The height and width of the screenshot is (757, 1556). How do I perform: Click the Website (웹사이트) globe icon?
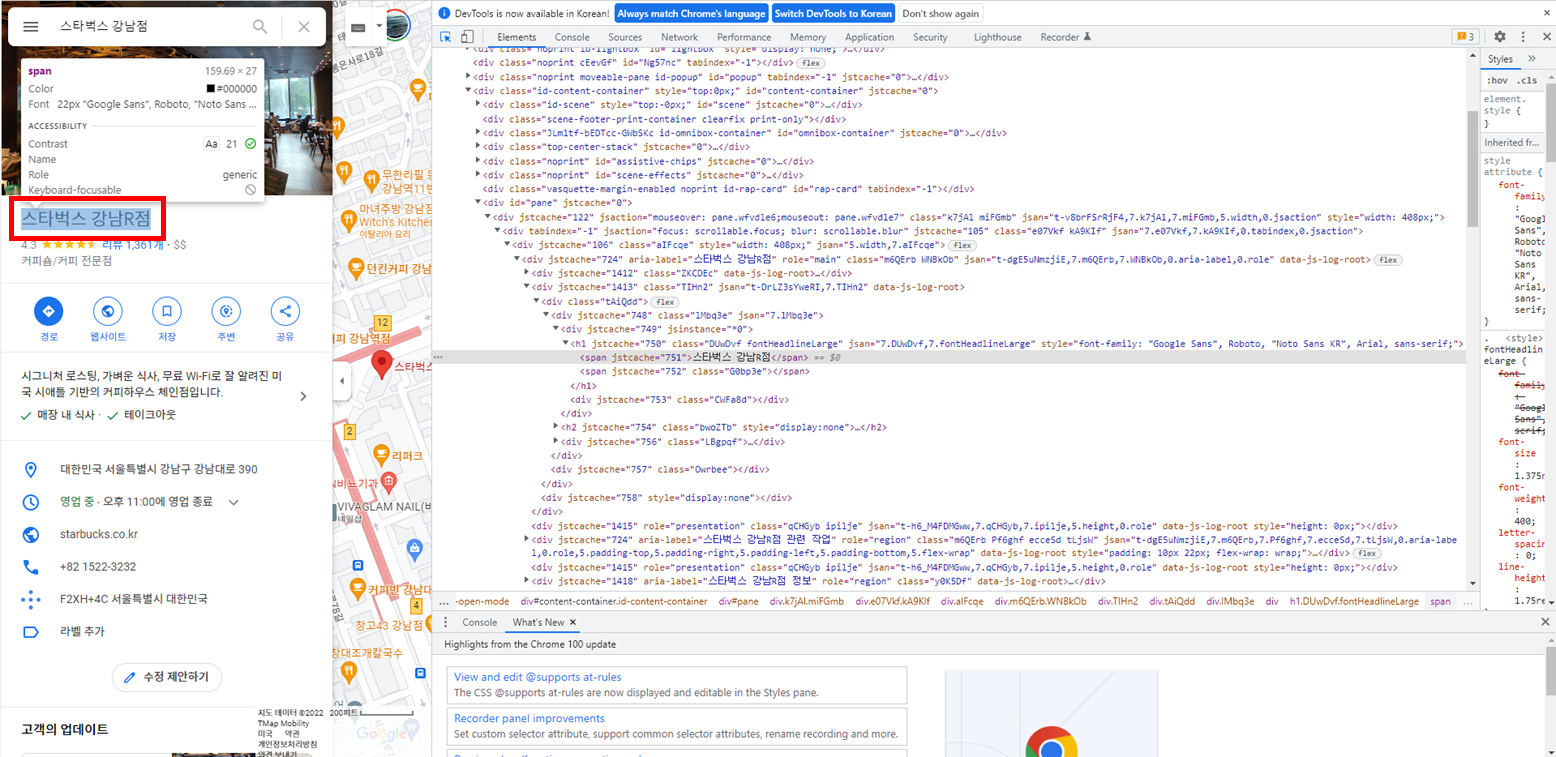[108, 311]
